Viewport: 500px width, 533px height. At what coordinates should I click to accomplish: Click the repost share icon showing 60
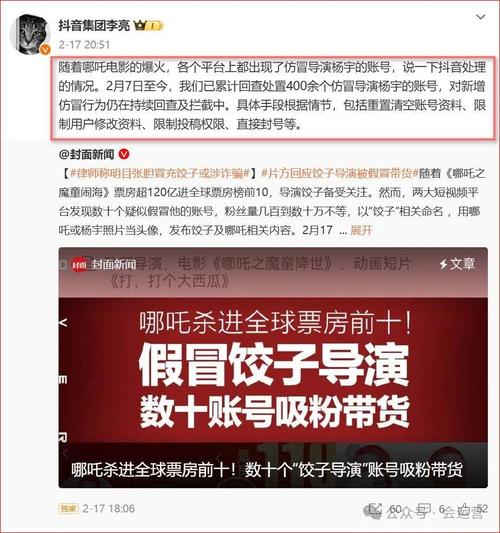pos(374,510)
